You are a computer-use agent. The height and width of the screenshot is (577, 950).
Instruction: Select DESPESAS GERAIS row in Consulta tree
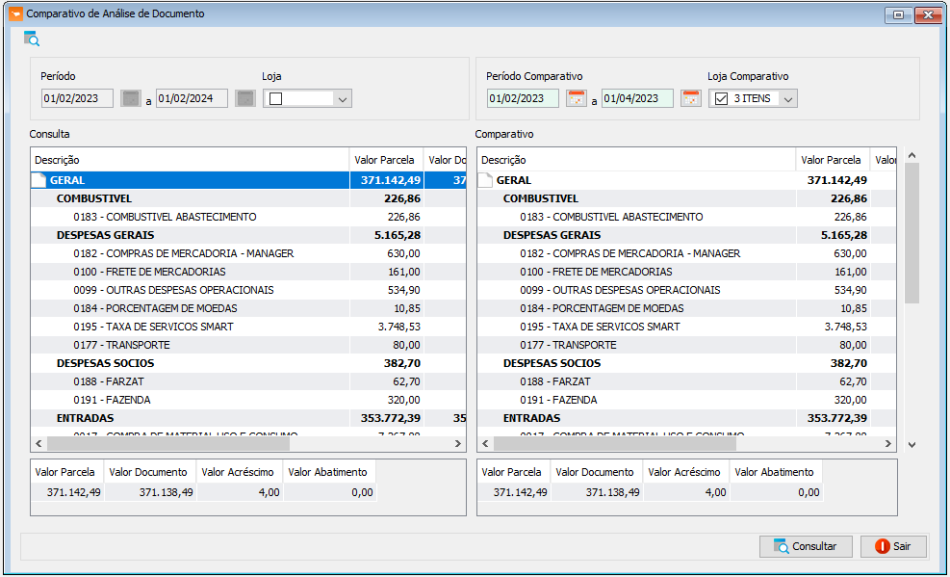point(248,235)
